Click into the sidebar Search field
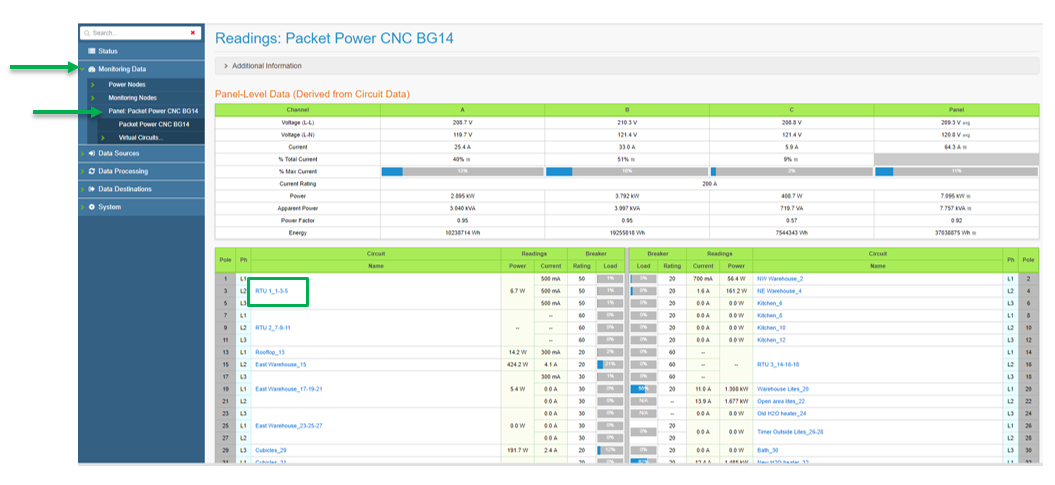This screenshot has width=1055, height=485. point(135,33)
